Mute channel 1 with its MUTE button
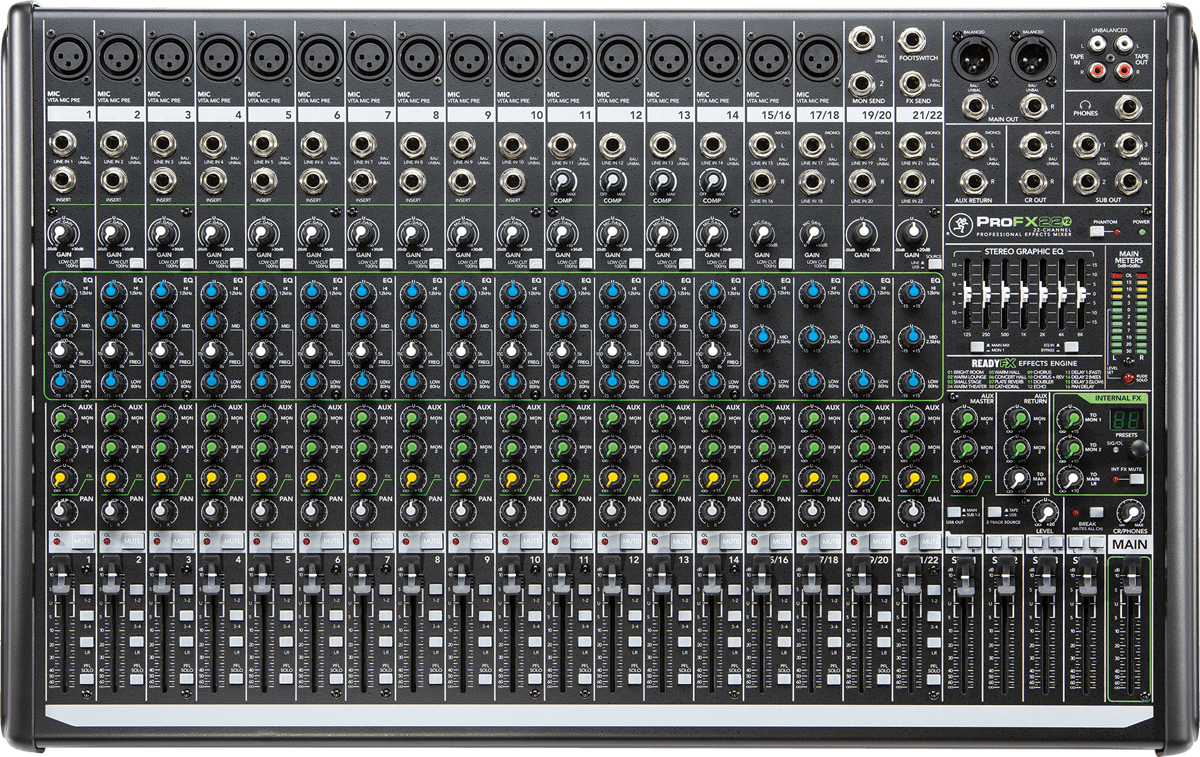Screen dimensions: 1200x757 pyautogui.click(x=81, y=540)
